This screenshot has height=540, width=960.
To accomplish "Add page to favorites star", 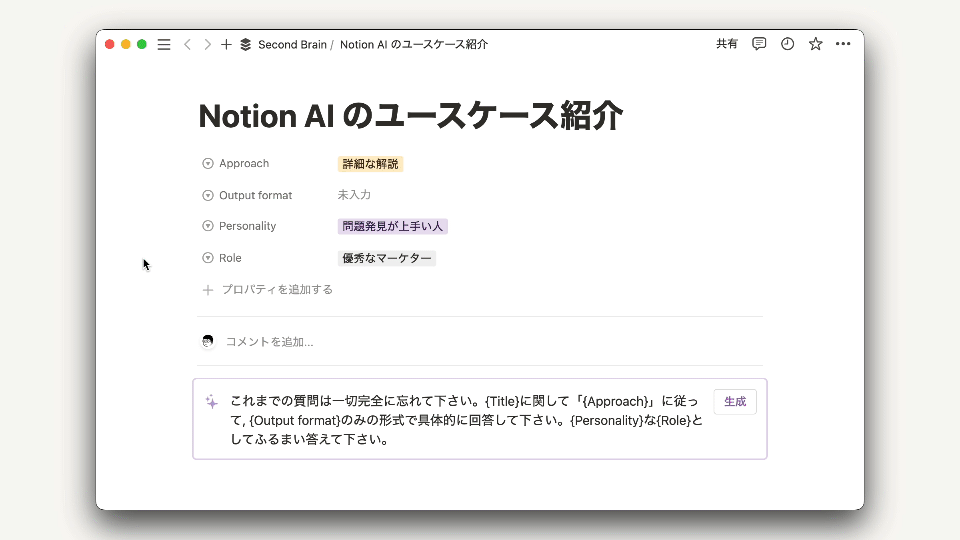I will [x=816, y=44].
